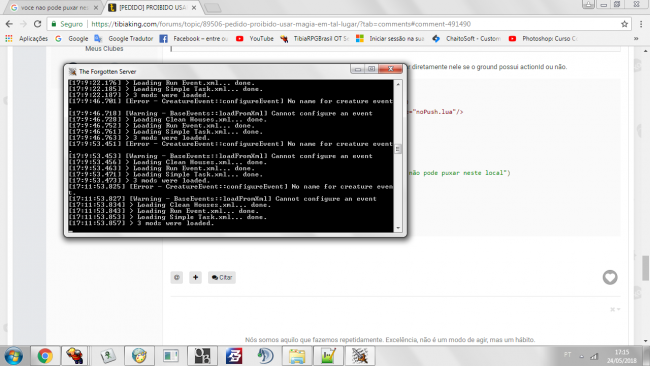
Task: Click the address bar URL field
Action: coord(281,24)
